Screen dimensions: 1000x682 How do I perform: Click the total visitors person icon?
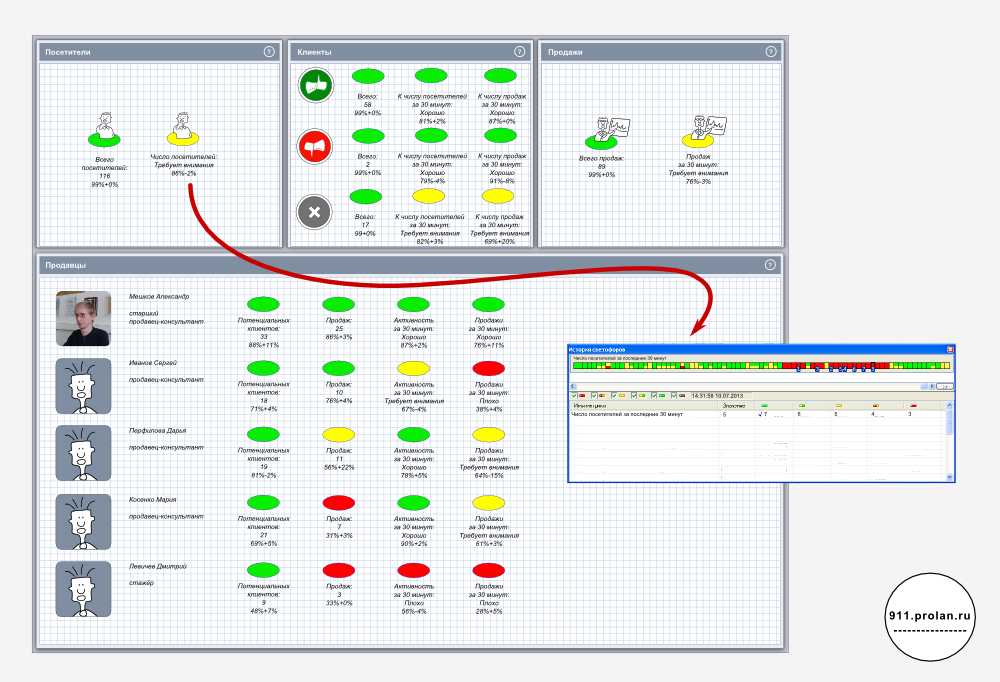(103, 129)
